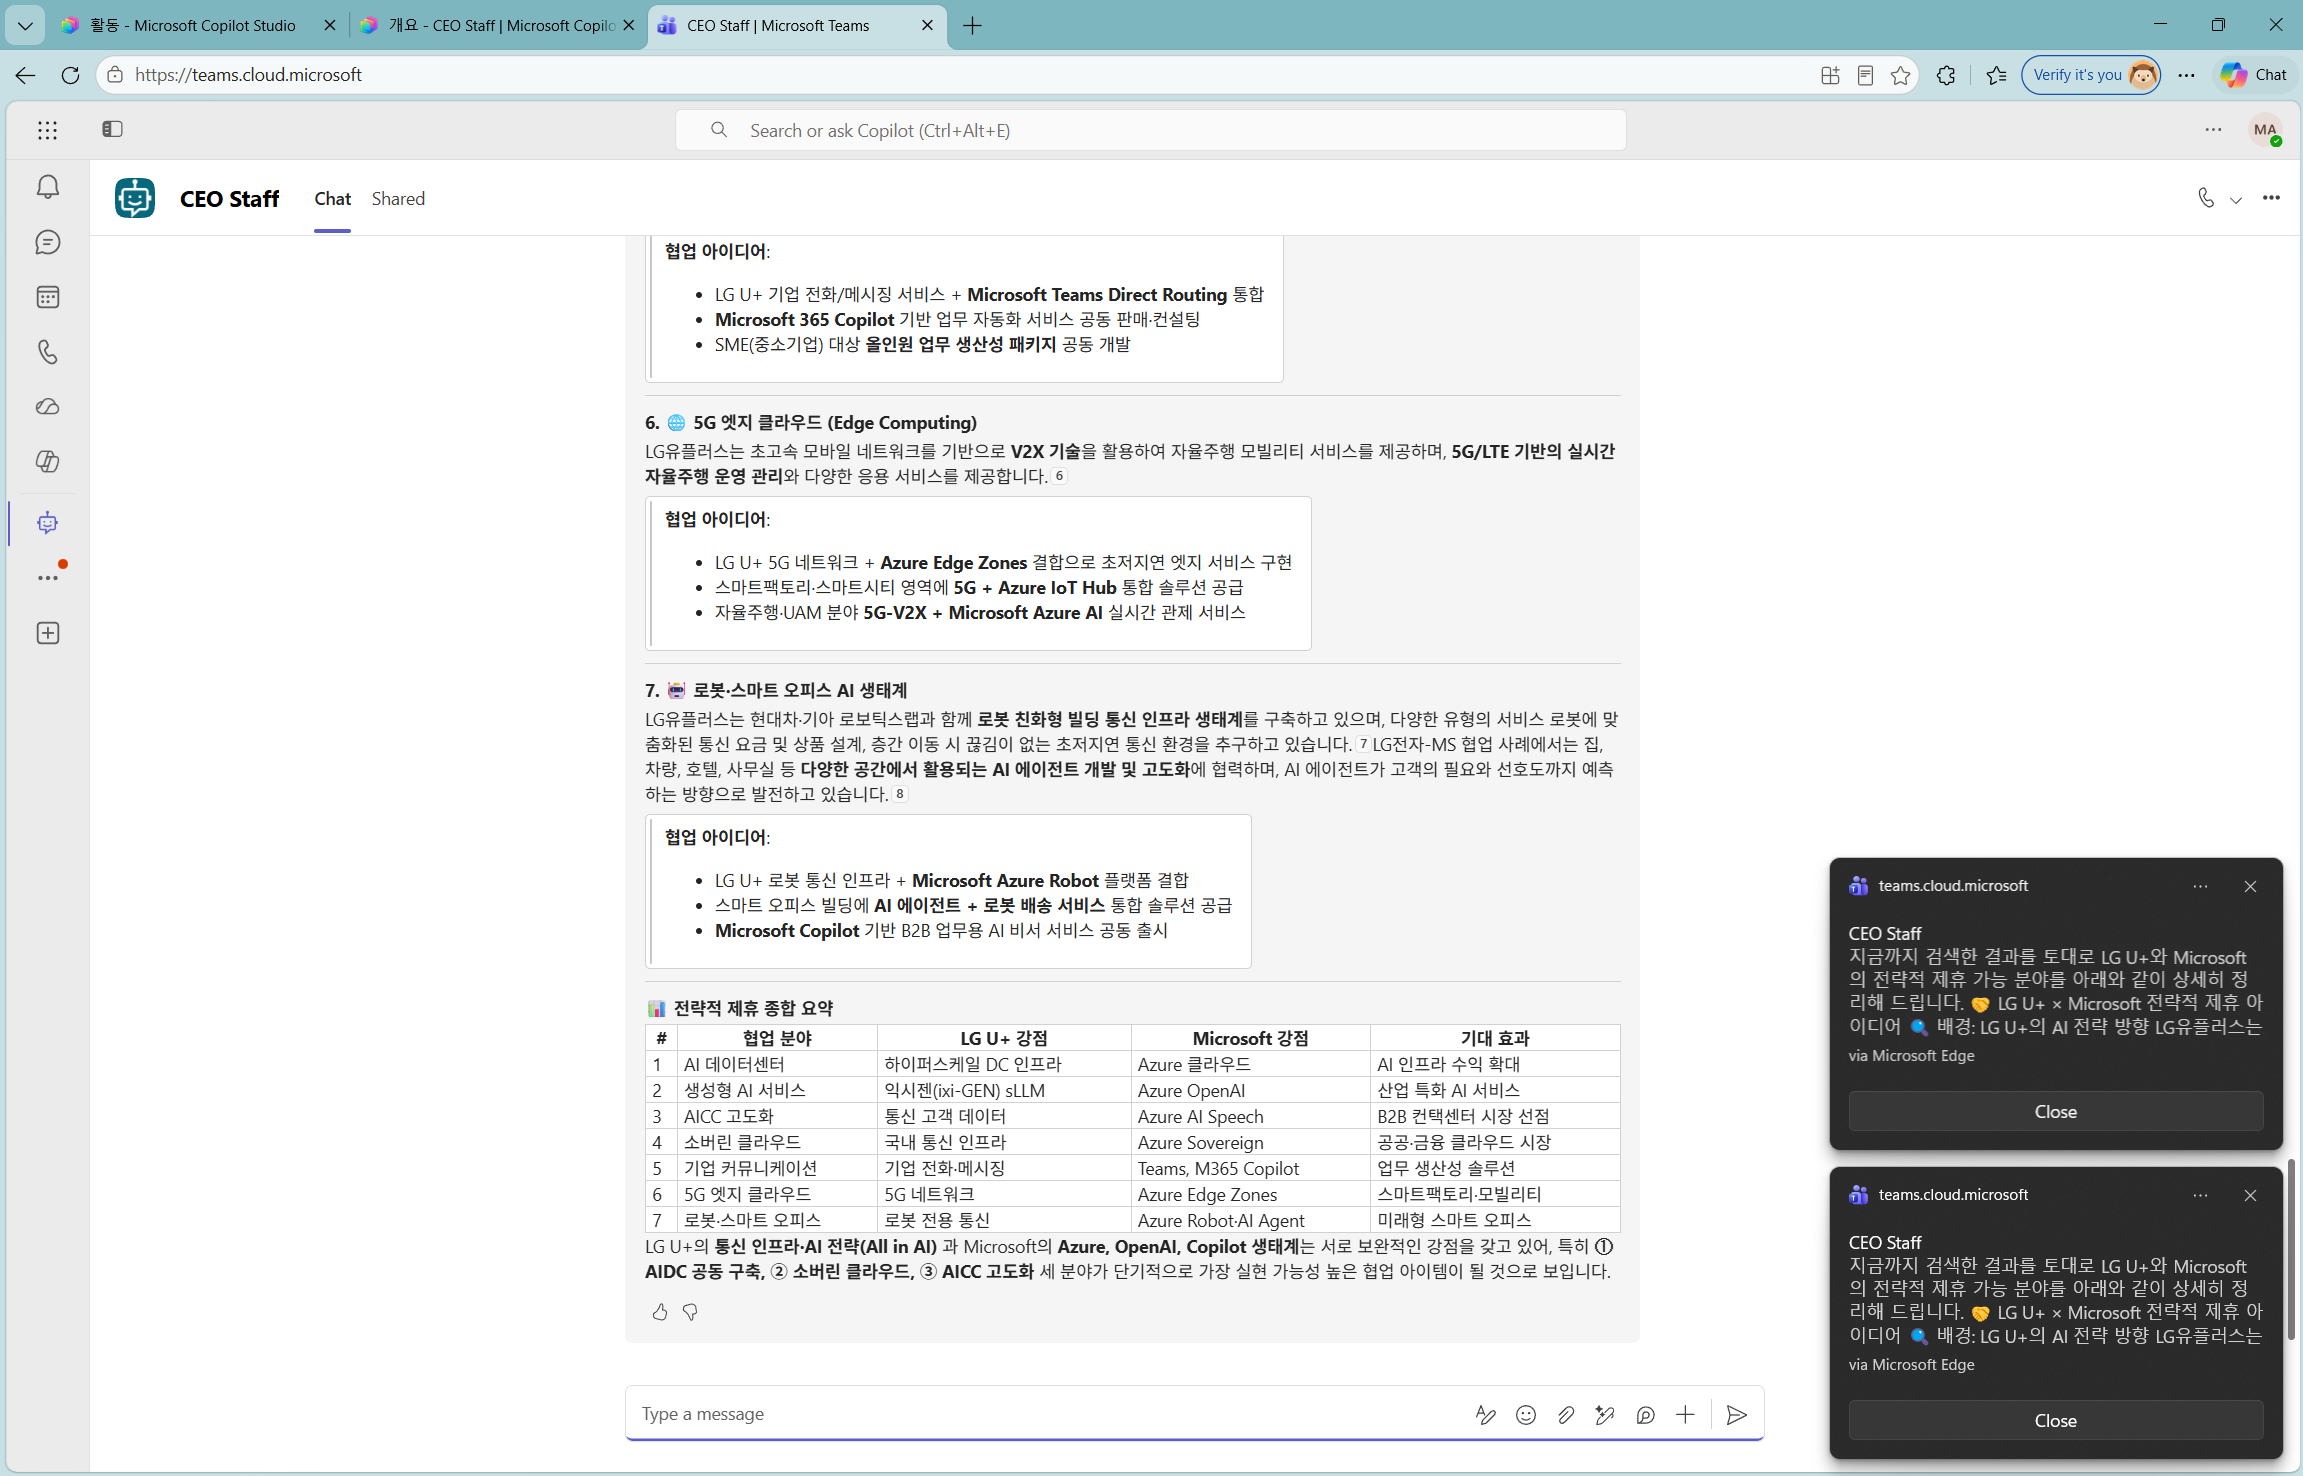The width and height of the screenshot is (2303, 1476).
Task: Open lower notification options ellipsis
Action: coord(2200,1195)
